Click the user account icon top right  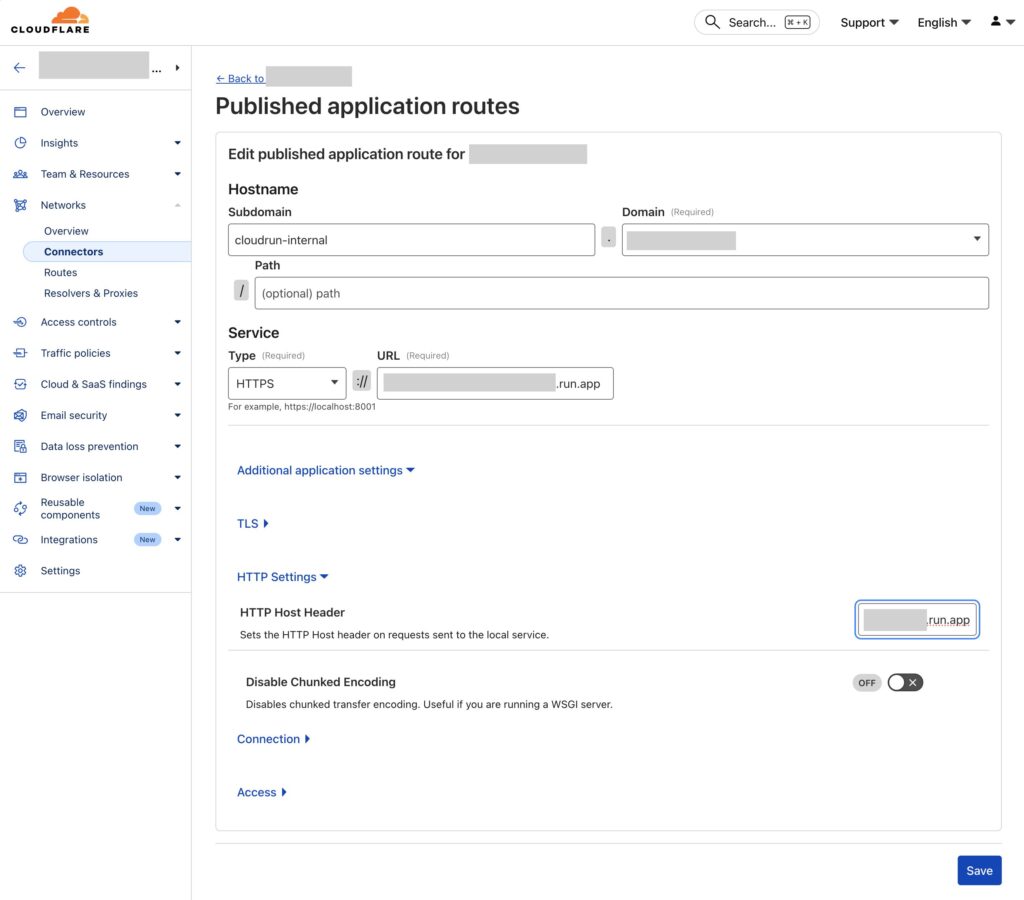point(996,21)
